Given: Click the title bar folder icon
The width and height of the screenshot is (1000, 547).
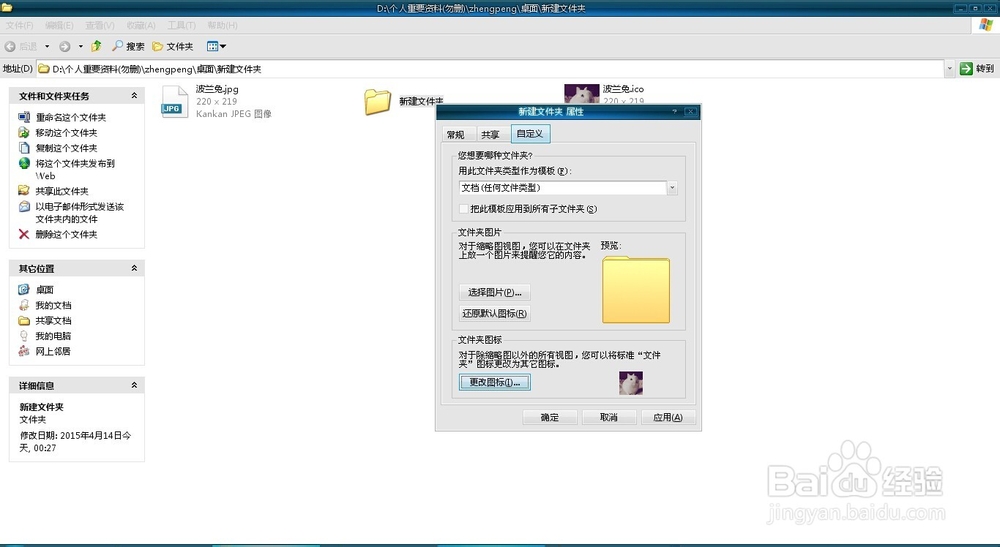Looking at the screenshot, I should coord(7,8).
